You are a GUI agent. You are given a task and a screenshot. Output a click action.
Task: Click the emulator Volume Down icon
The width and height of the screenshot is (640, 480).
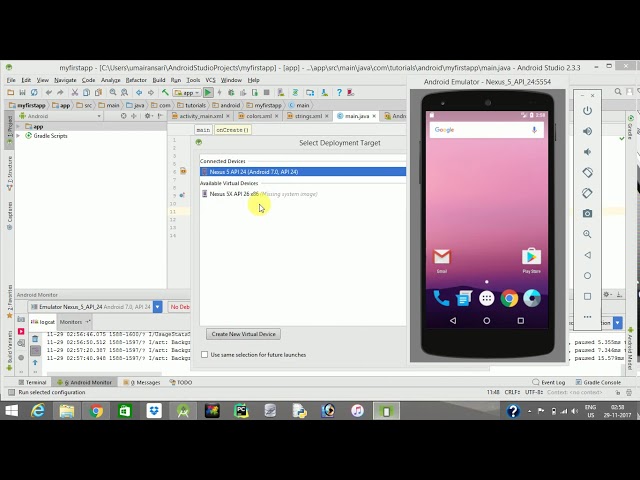click(x=587, y=152)
